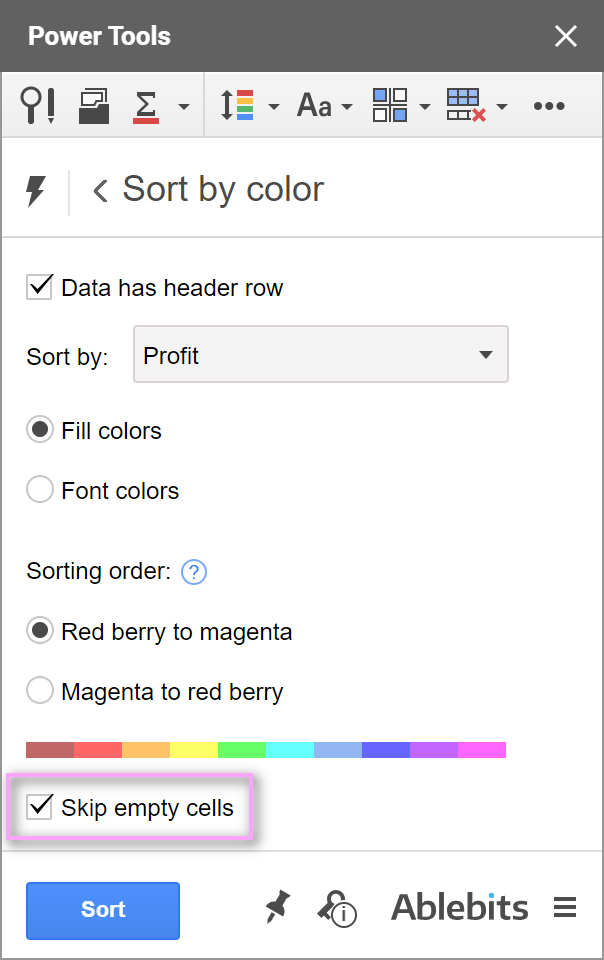Toggle the Skip empty cells checkbox
The image size is (604, 960).
(x=39, y=807)
